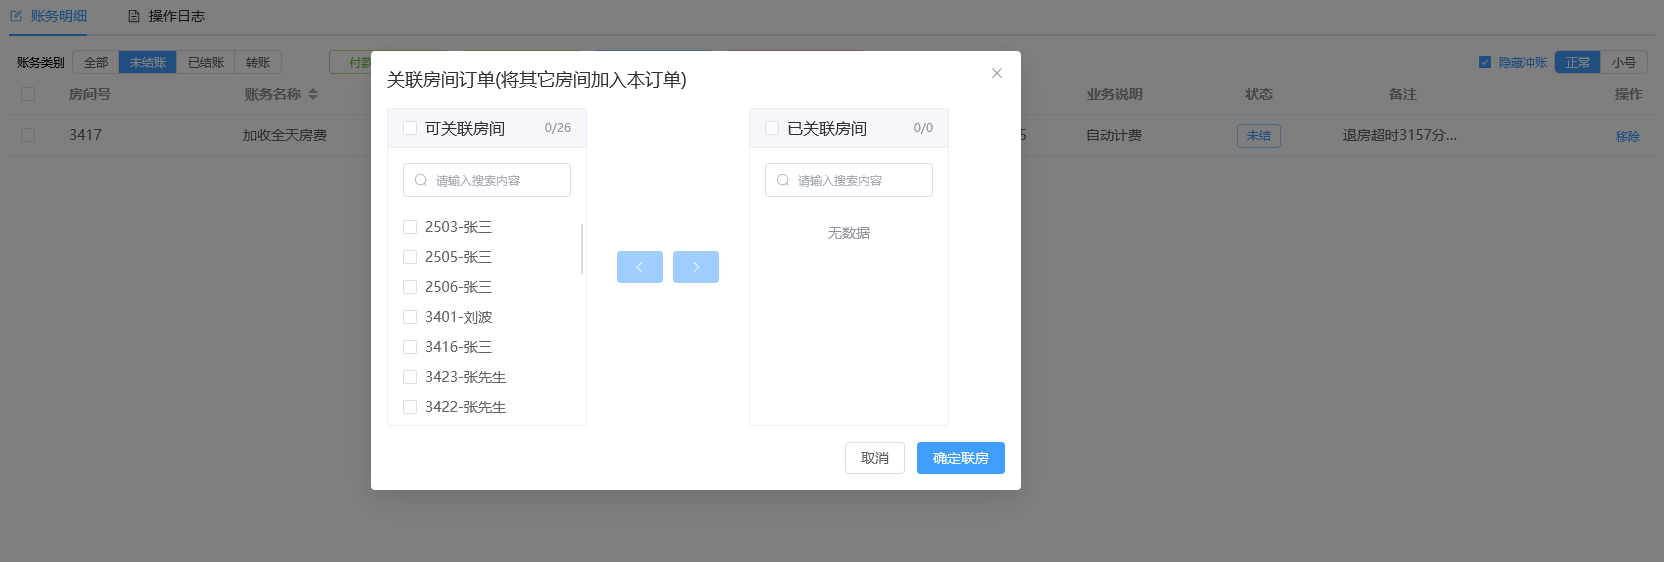Close the 关联房间订单 dialog with X icon
This screenshot has height=562, width=1664.
[x=997, y=73]
